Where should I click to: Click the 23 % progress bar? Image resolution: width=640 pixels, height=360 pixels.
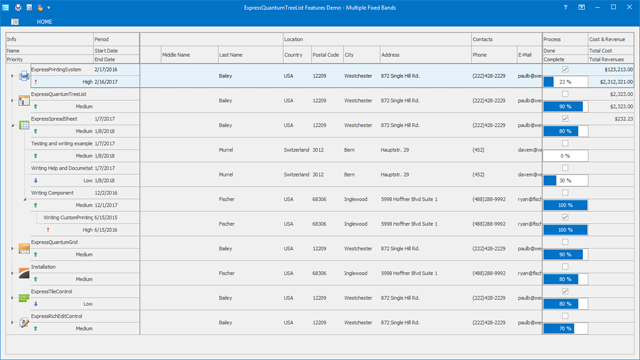pyautogui.click(x=565, y=82)
